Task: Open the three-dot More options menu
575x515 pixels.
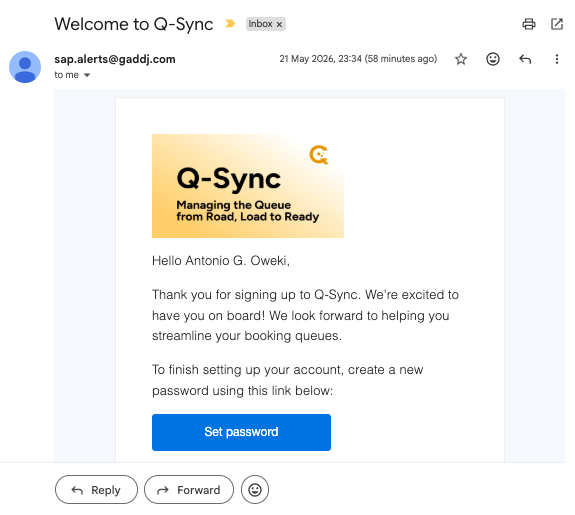Action: [x=556, y=59]
